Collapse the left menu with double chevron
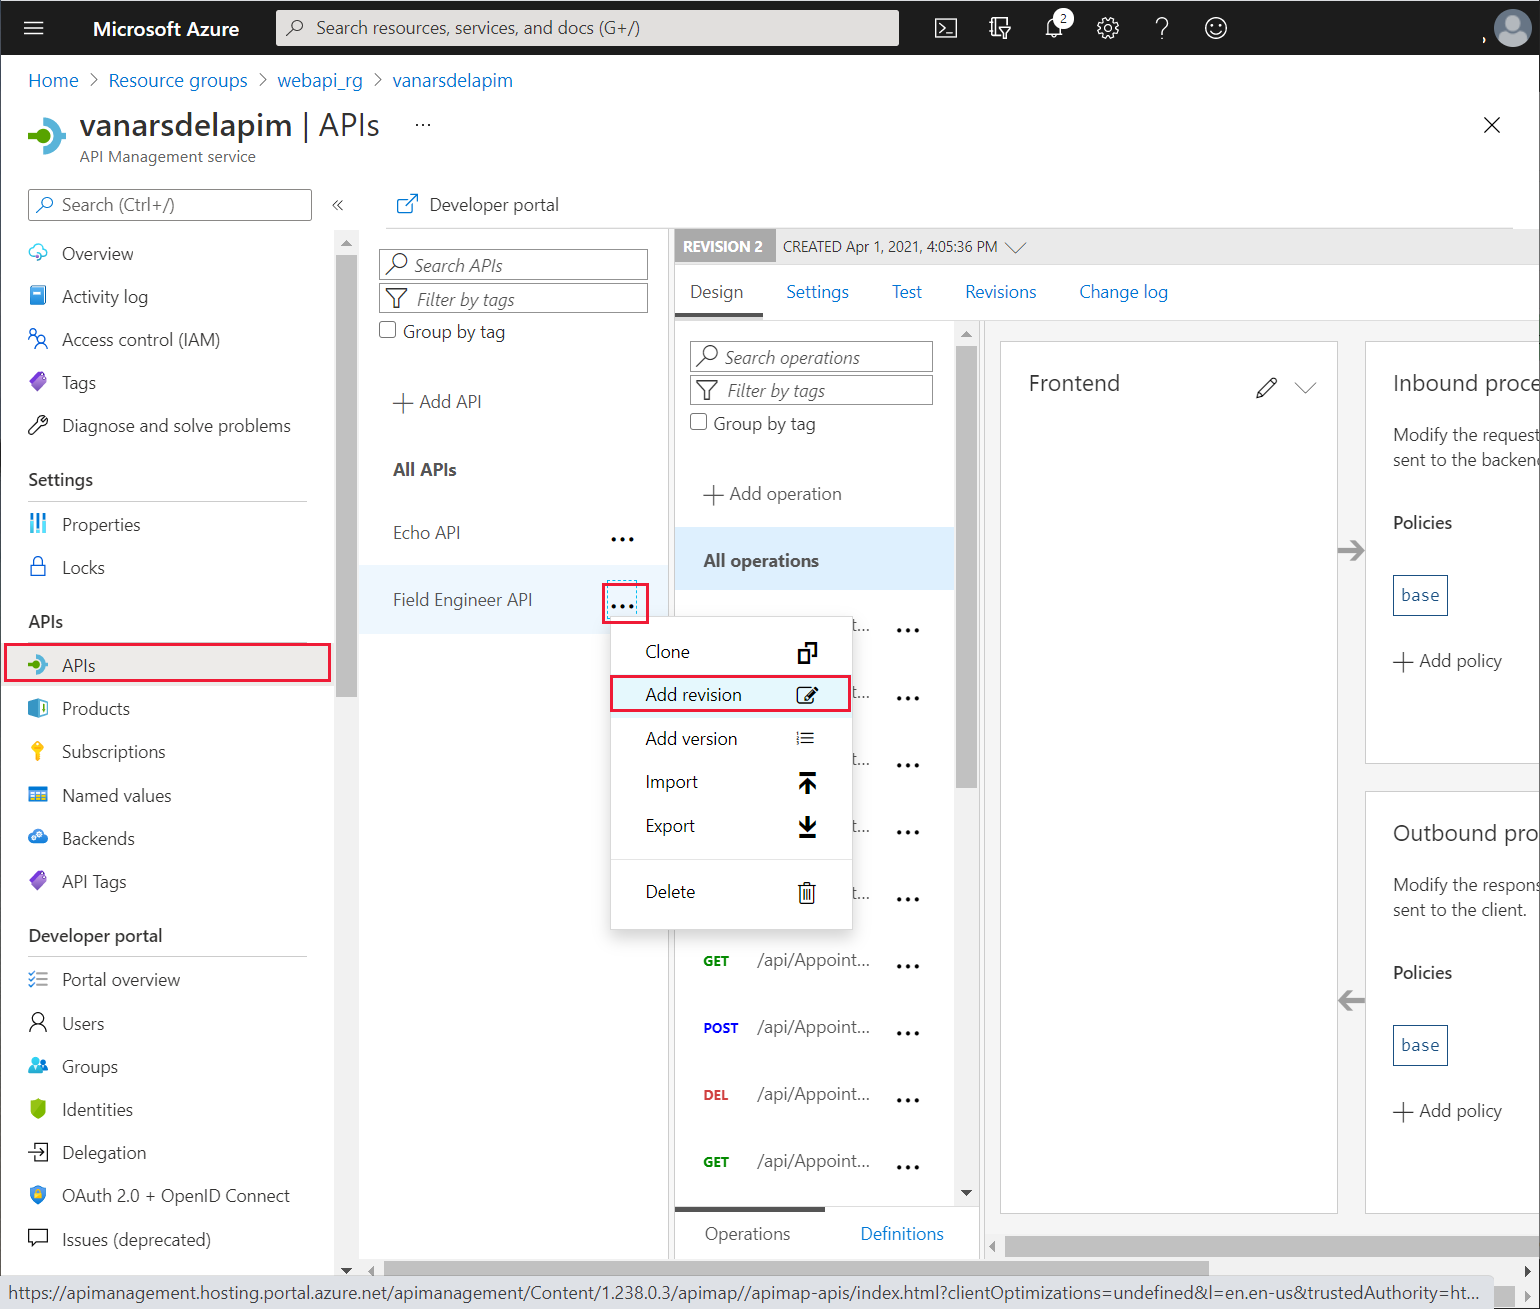Viewport: 1540px width, 1309px height. [338, 205]
